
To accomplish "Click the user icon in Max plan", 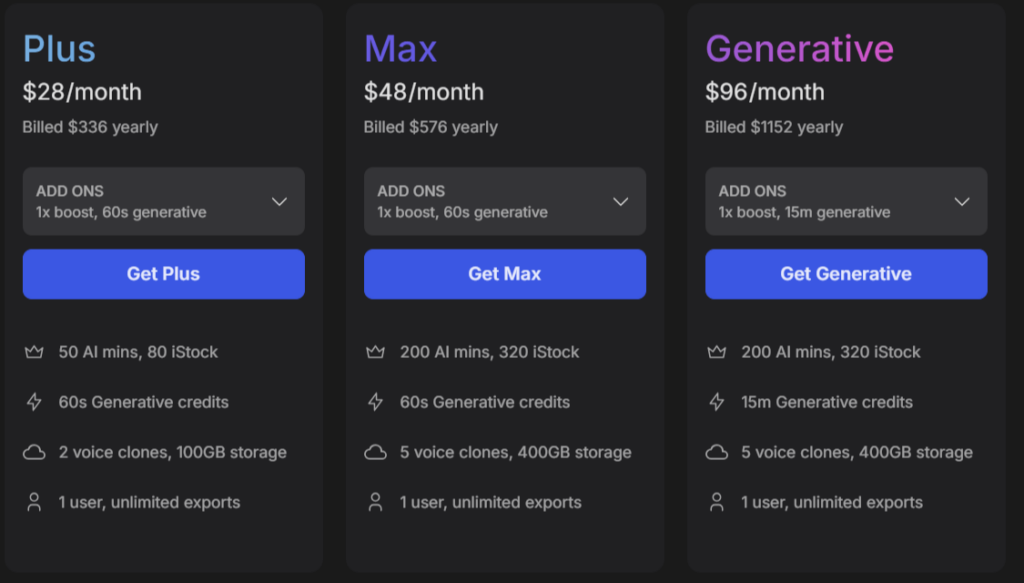I will [376, 502].
